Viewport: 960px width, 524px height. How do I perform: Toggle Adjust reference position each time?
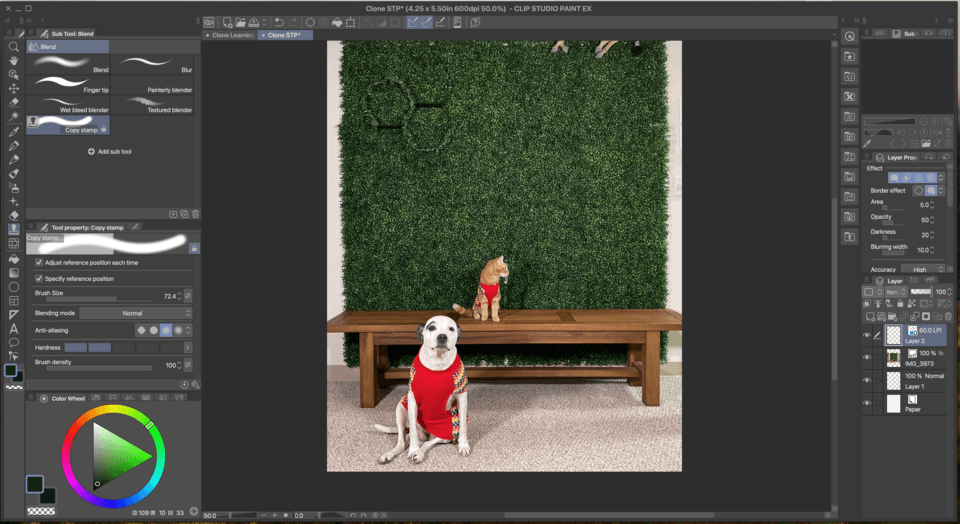[x=39, y=263]
